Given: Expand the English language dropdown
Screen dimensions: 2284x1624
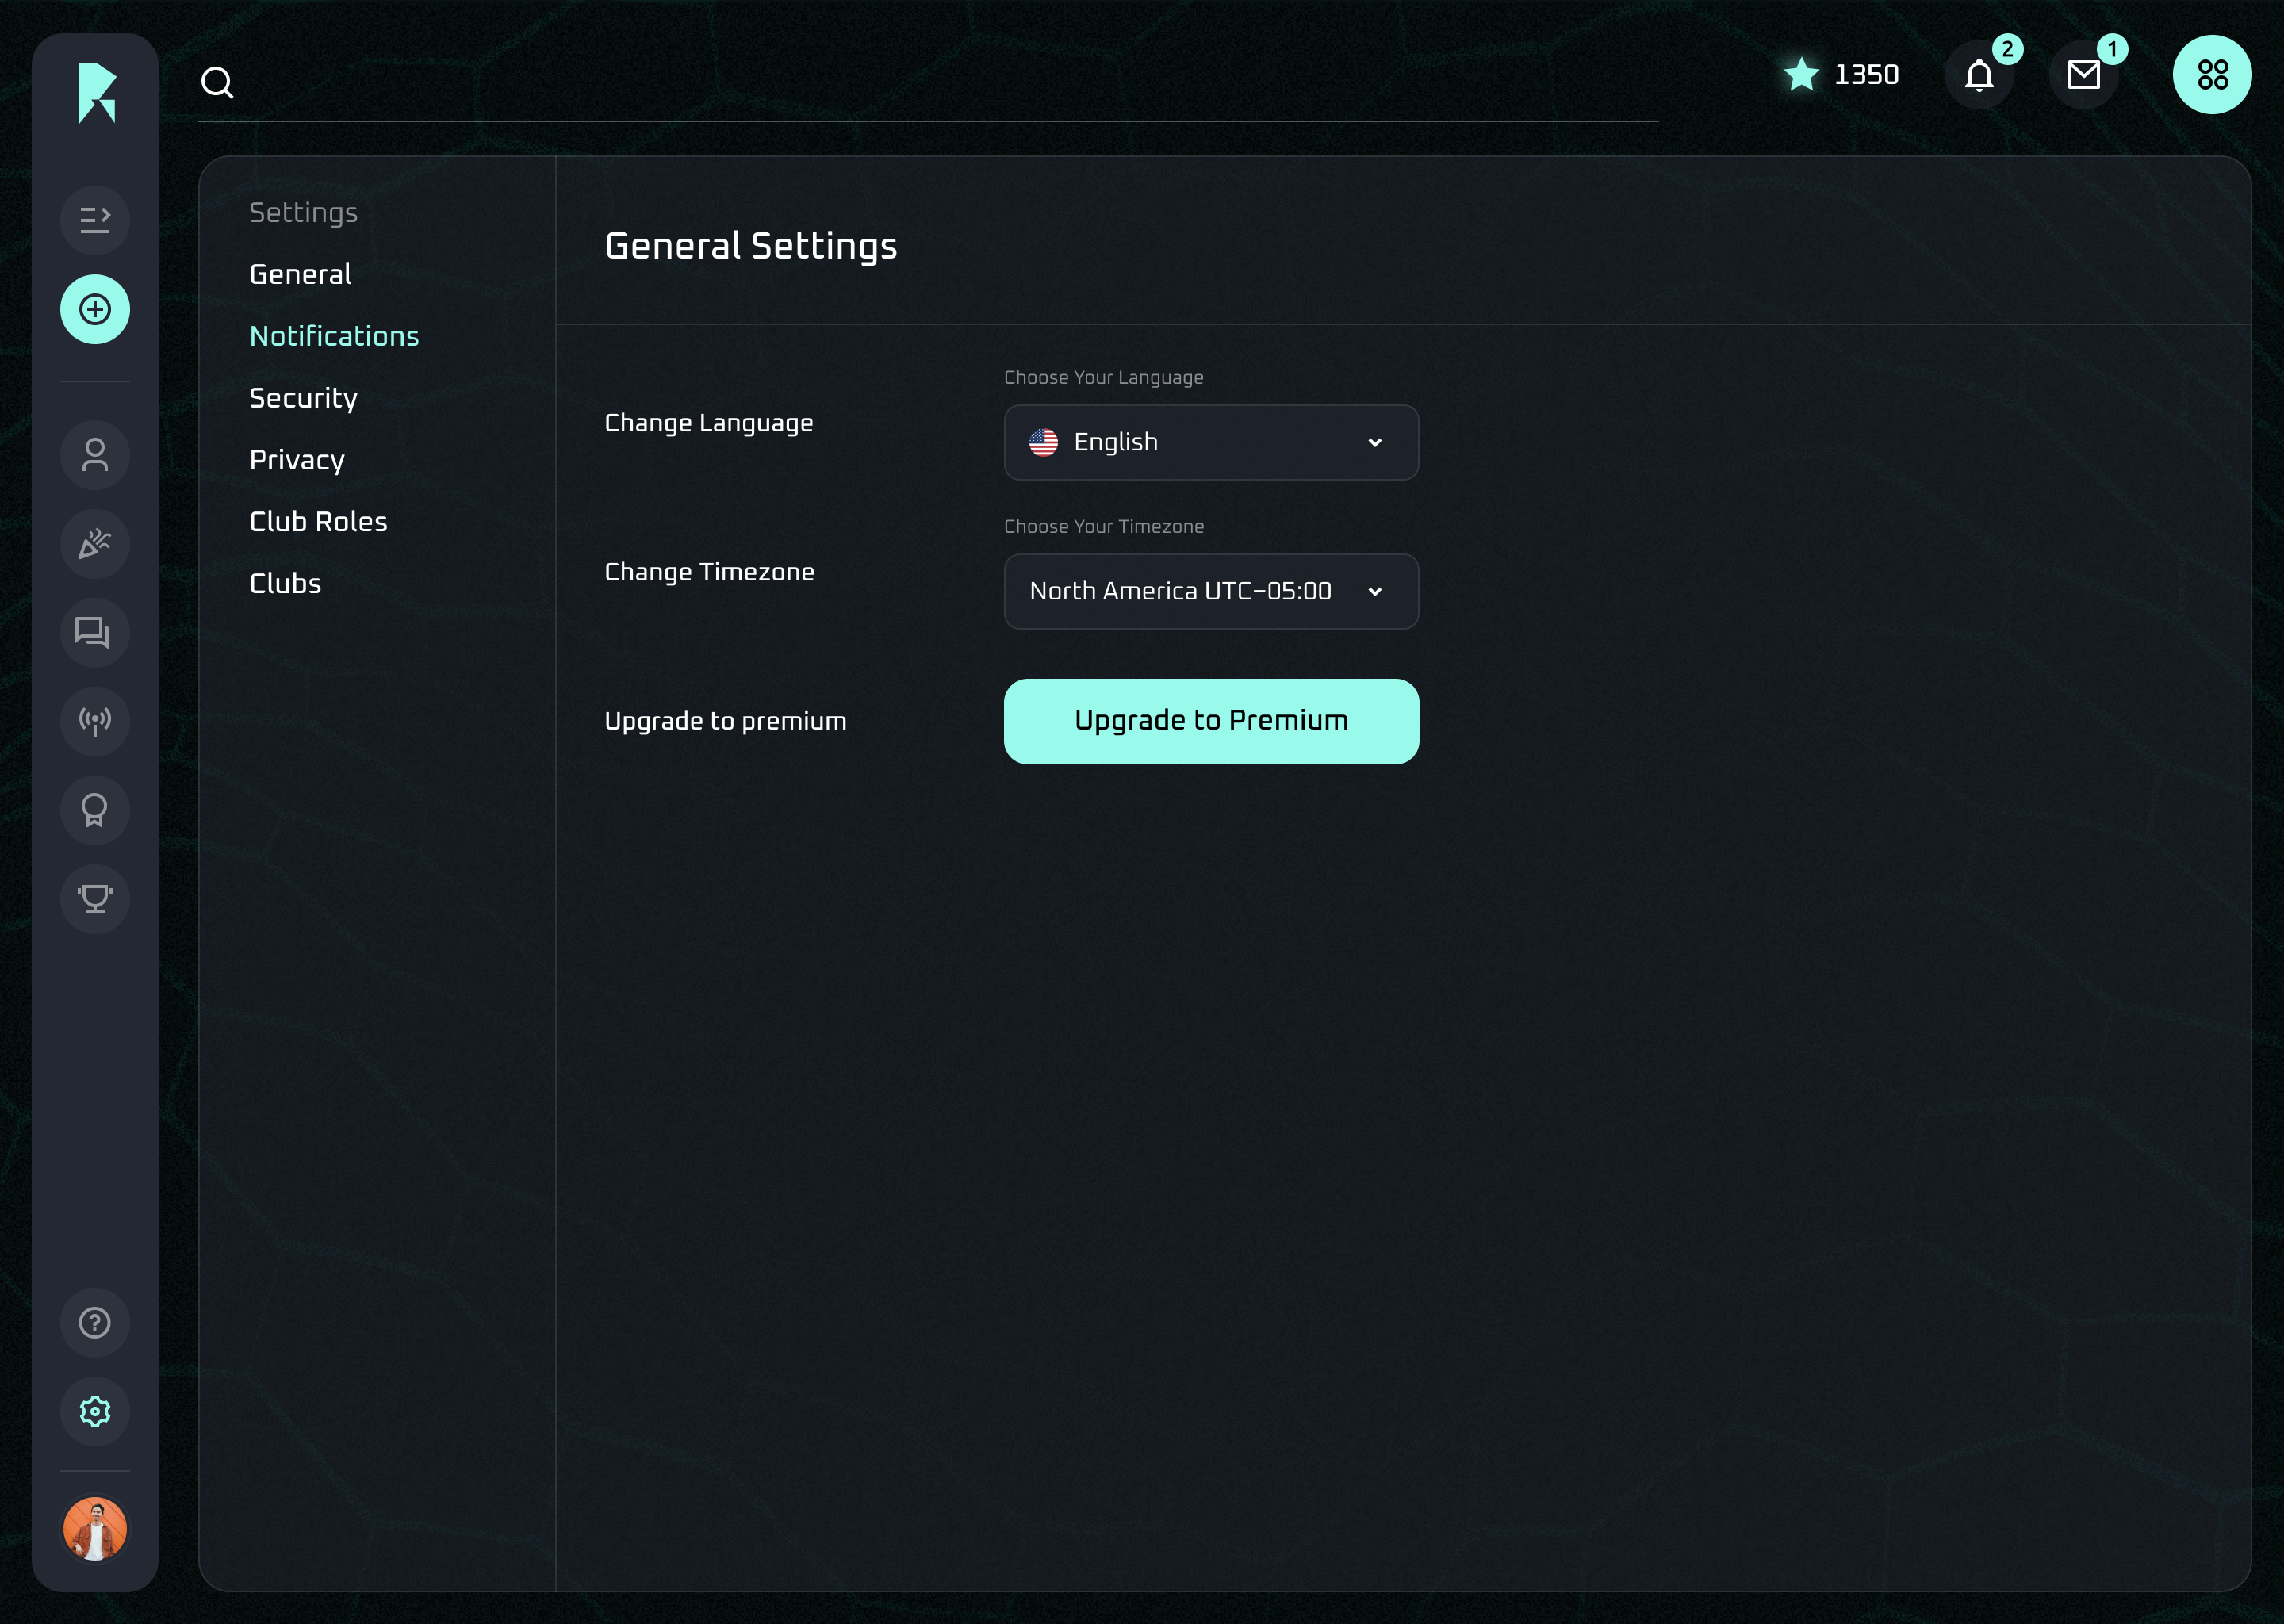Looking at the screenshot, I should coord(1210,442).
